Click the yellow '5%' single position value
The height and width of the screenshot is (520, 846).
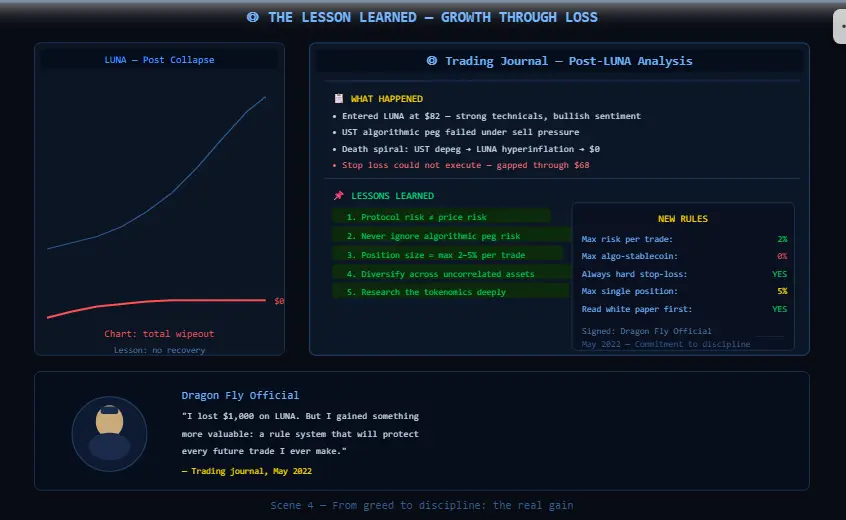click(x=782, y=291)
